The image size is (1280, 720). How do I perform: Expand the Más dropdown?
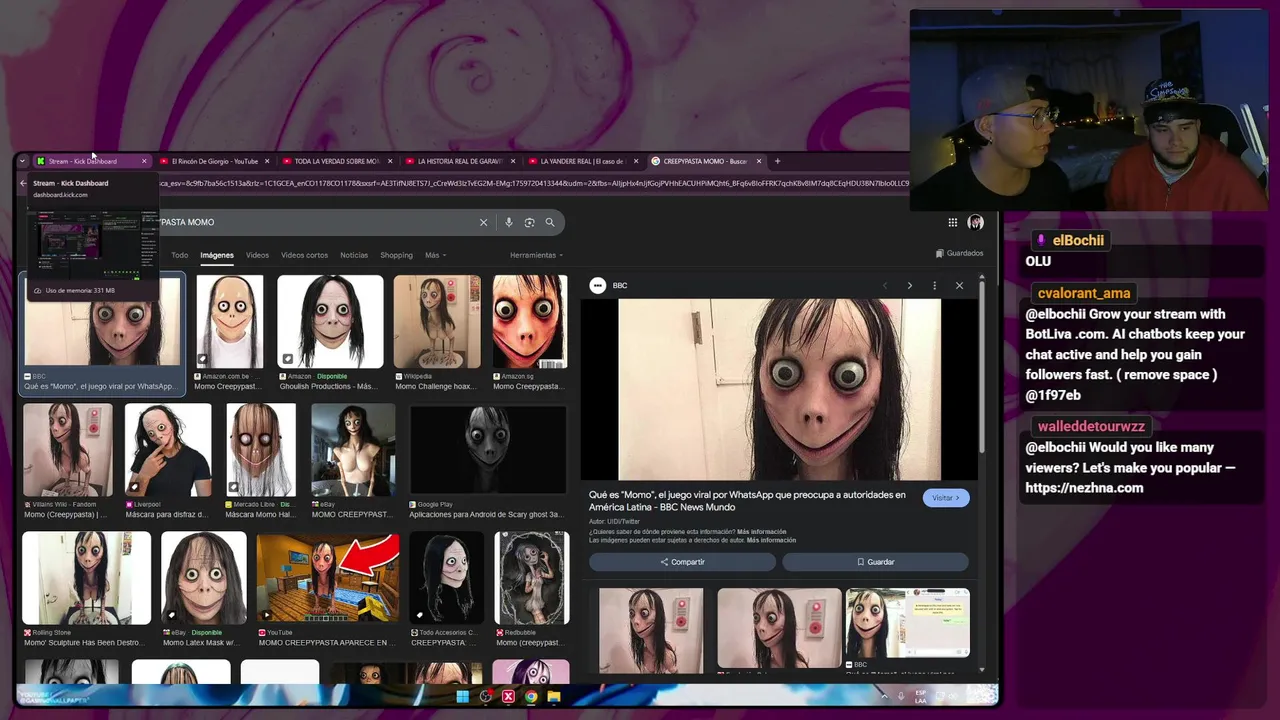[x=435, y=255]
